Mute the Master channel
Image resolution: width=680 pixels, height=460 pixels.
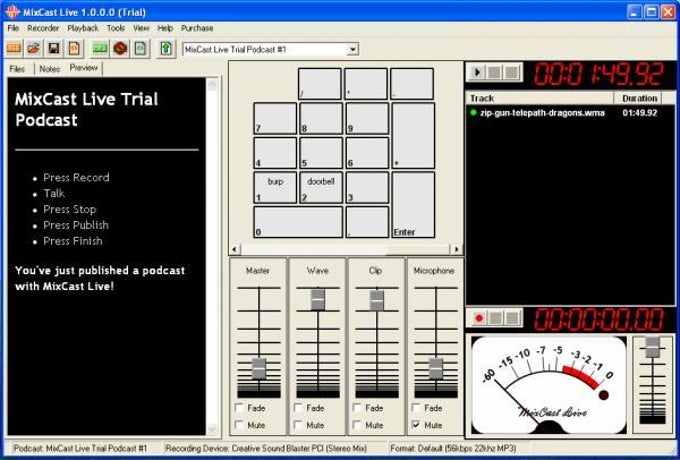coord(239,425)
